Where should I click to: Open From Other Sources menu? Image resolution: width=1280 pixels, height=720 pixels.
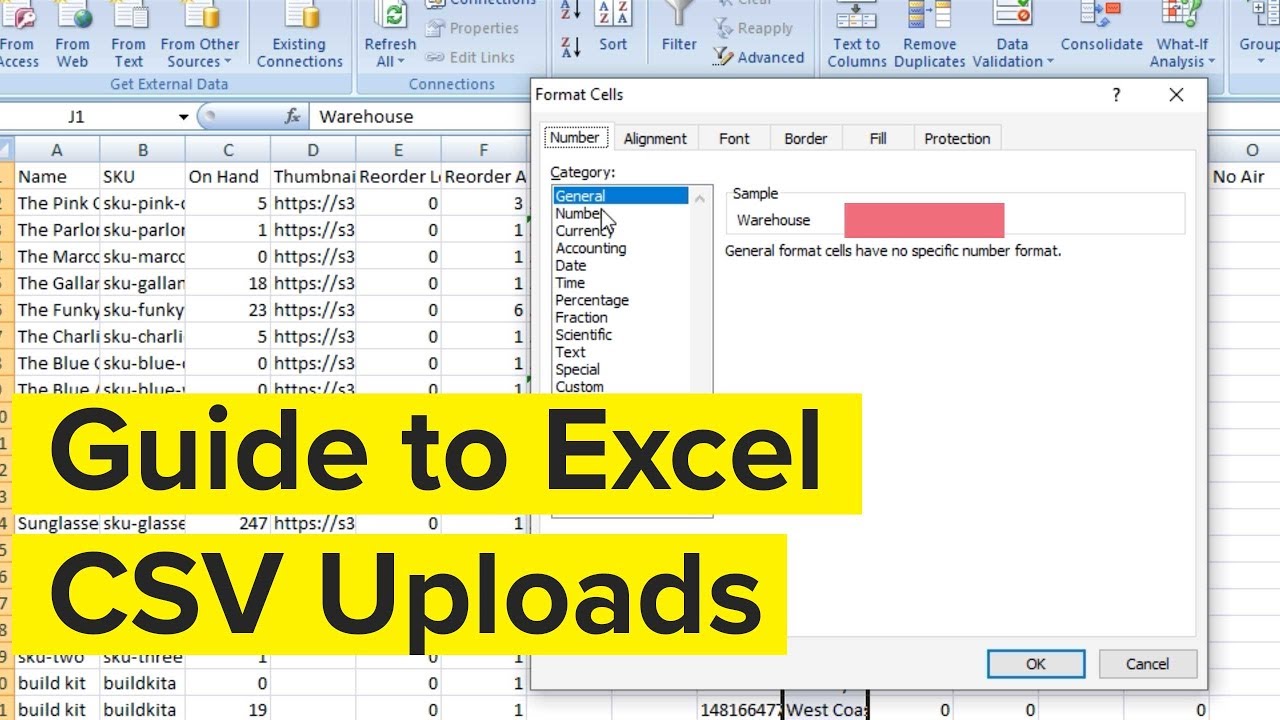click(199, 35)
